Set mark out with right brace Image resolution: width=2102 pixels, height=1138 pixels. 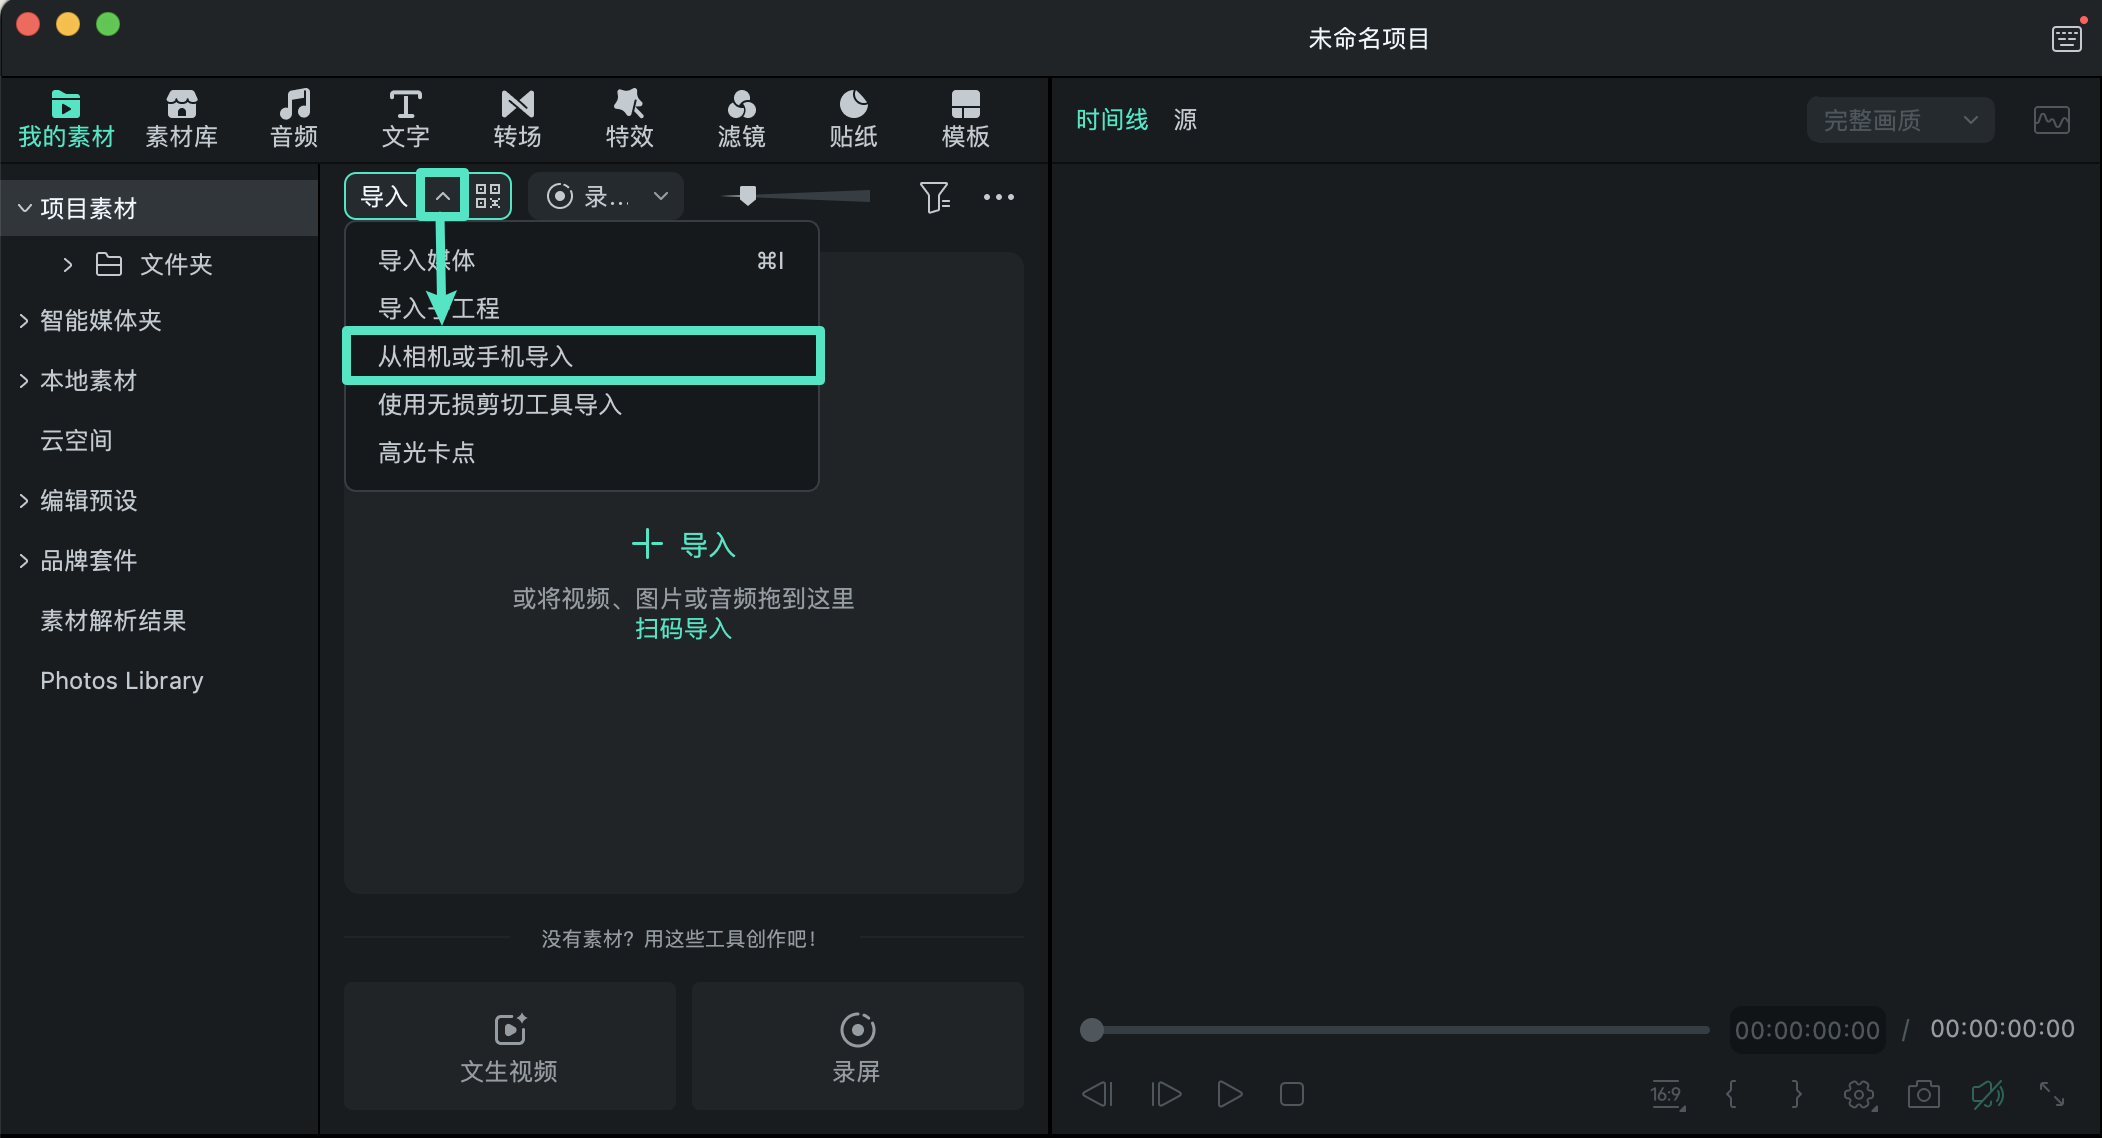[1796, 1094]
